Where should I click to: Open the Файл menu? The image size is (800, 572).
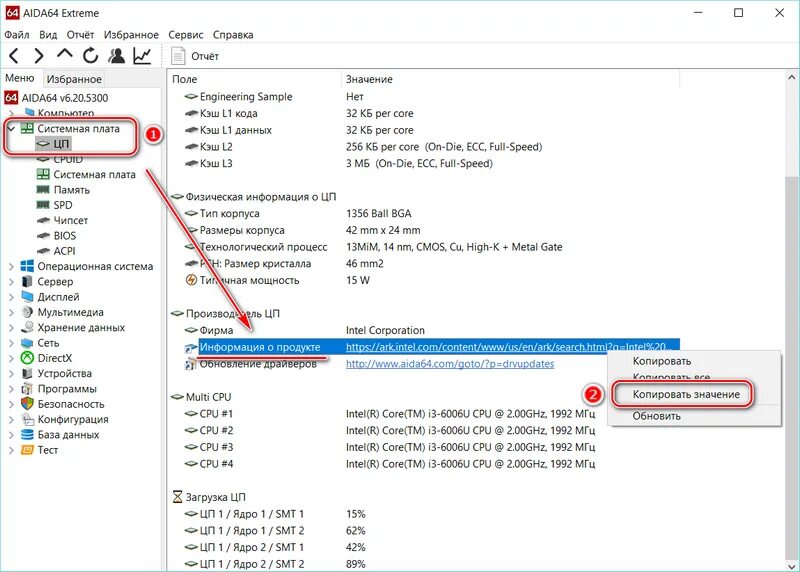point(17,35)
